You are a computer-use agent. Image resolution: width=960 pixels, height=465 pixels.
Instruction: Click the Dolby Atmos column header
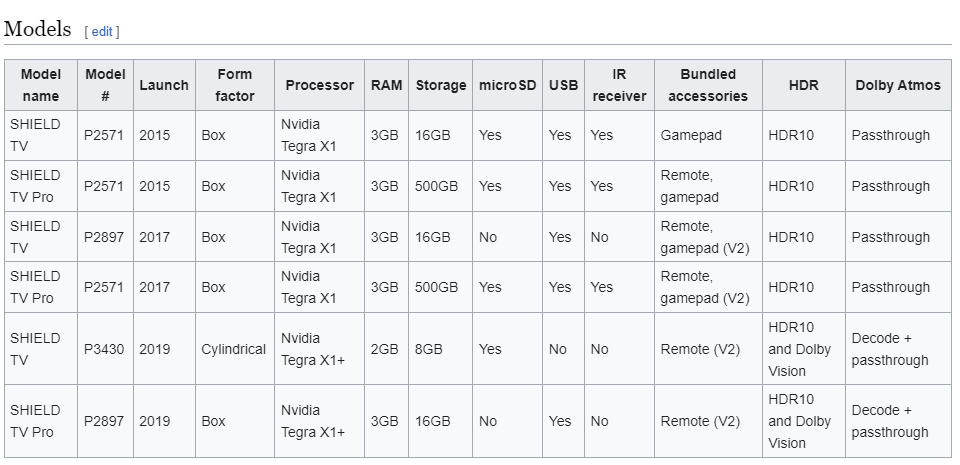click(897, 85)
